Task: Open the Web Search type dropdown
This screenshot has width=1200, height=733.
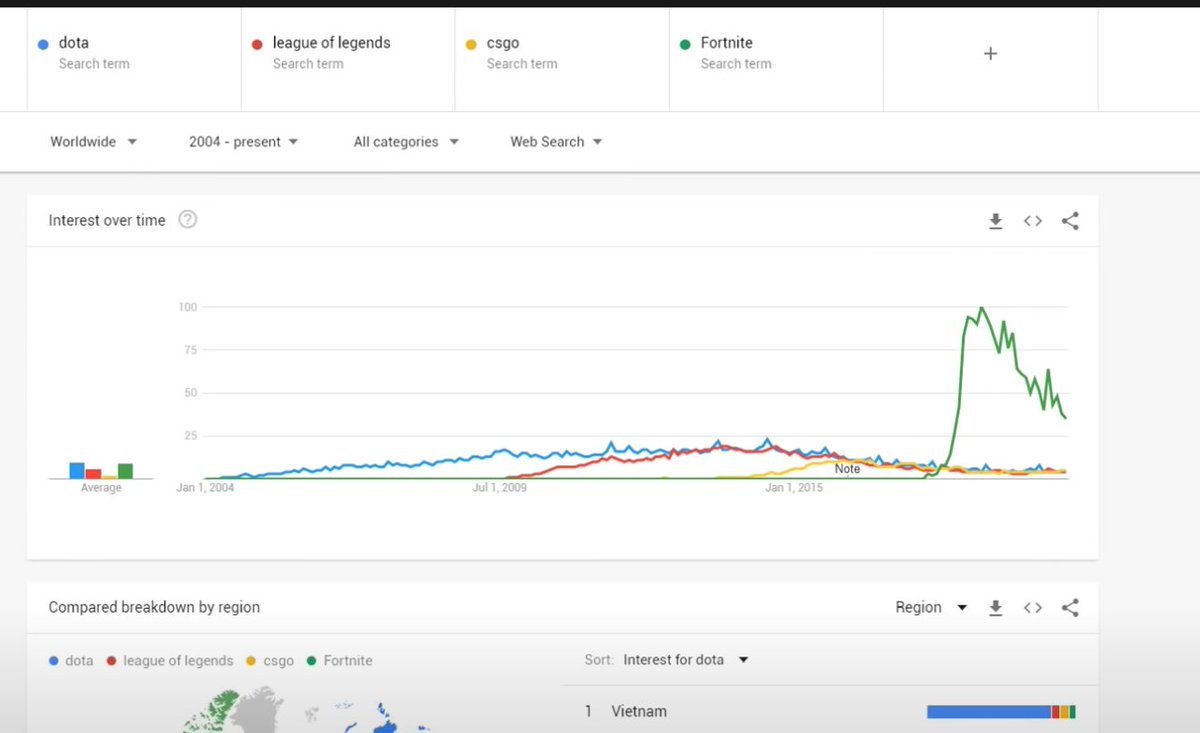Action: click(x=556, y=142)
